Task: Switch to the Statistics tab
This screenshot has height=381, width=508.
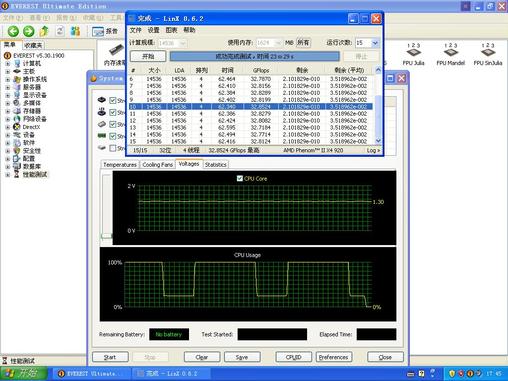Action: point(215,165)
